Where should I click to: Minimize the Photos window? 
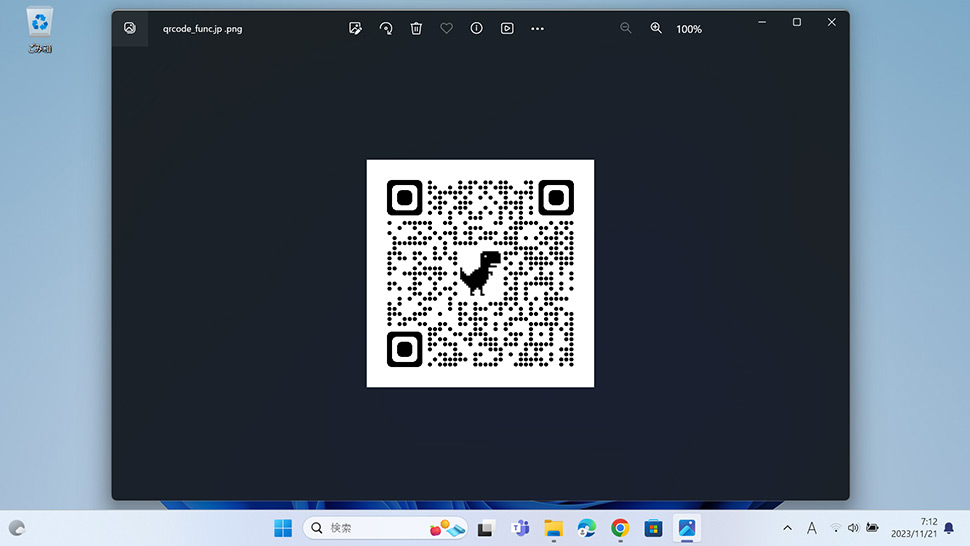point(762,22)
